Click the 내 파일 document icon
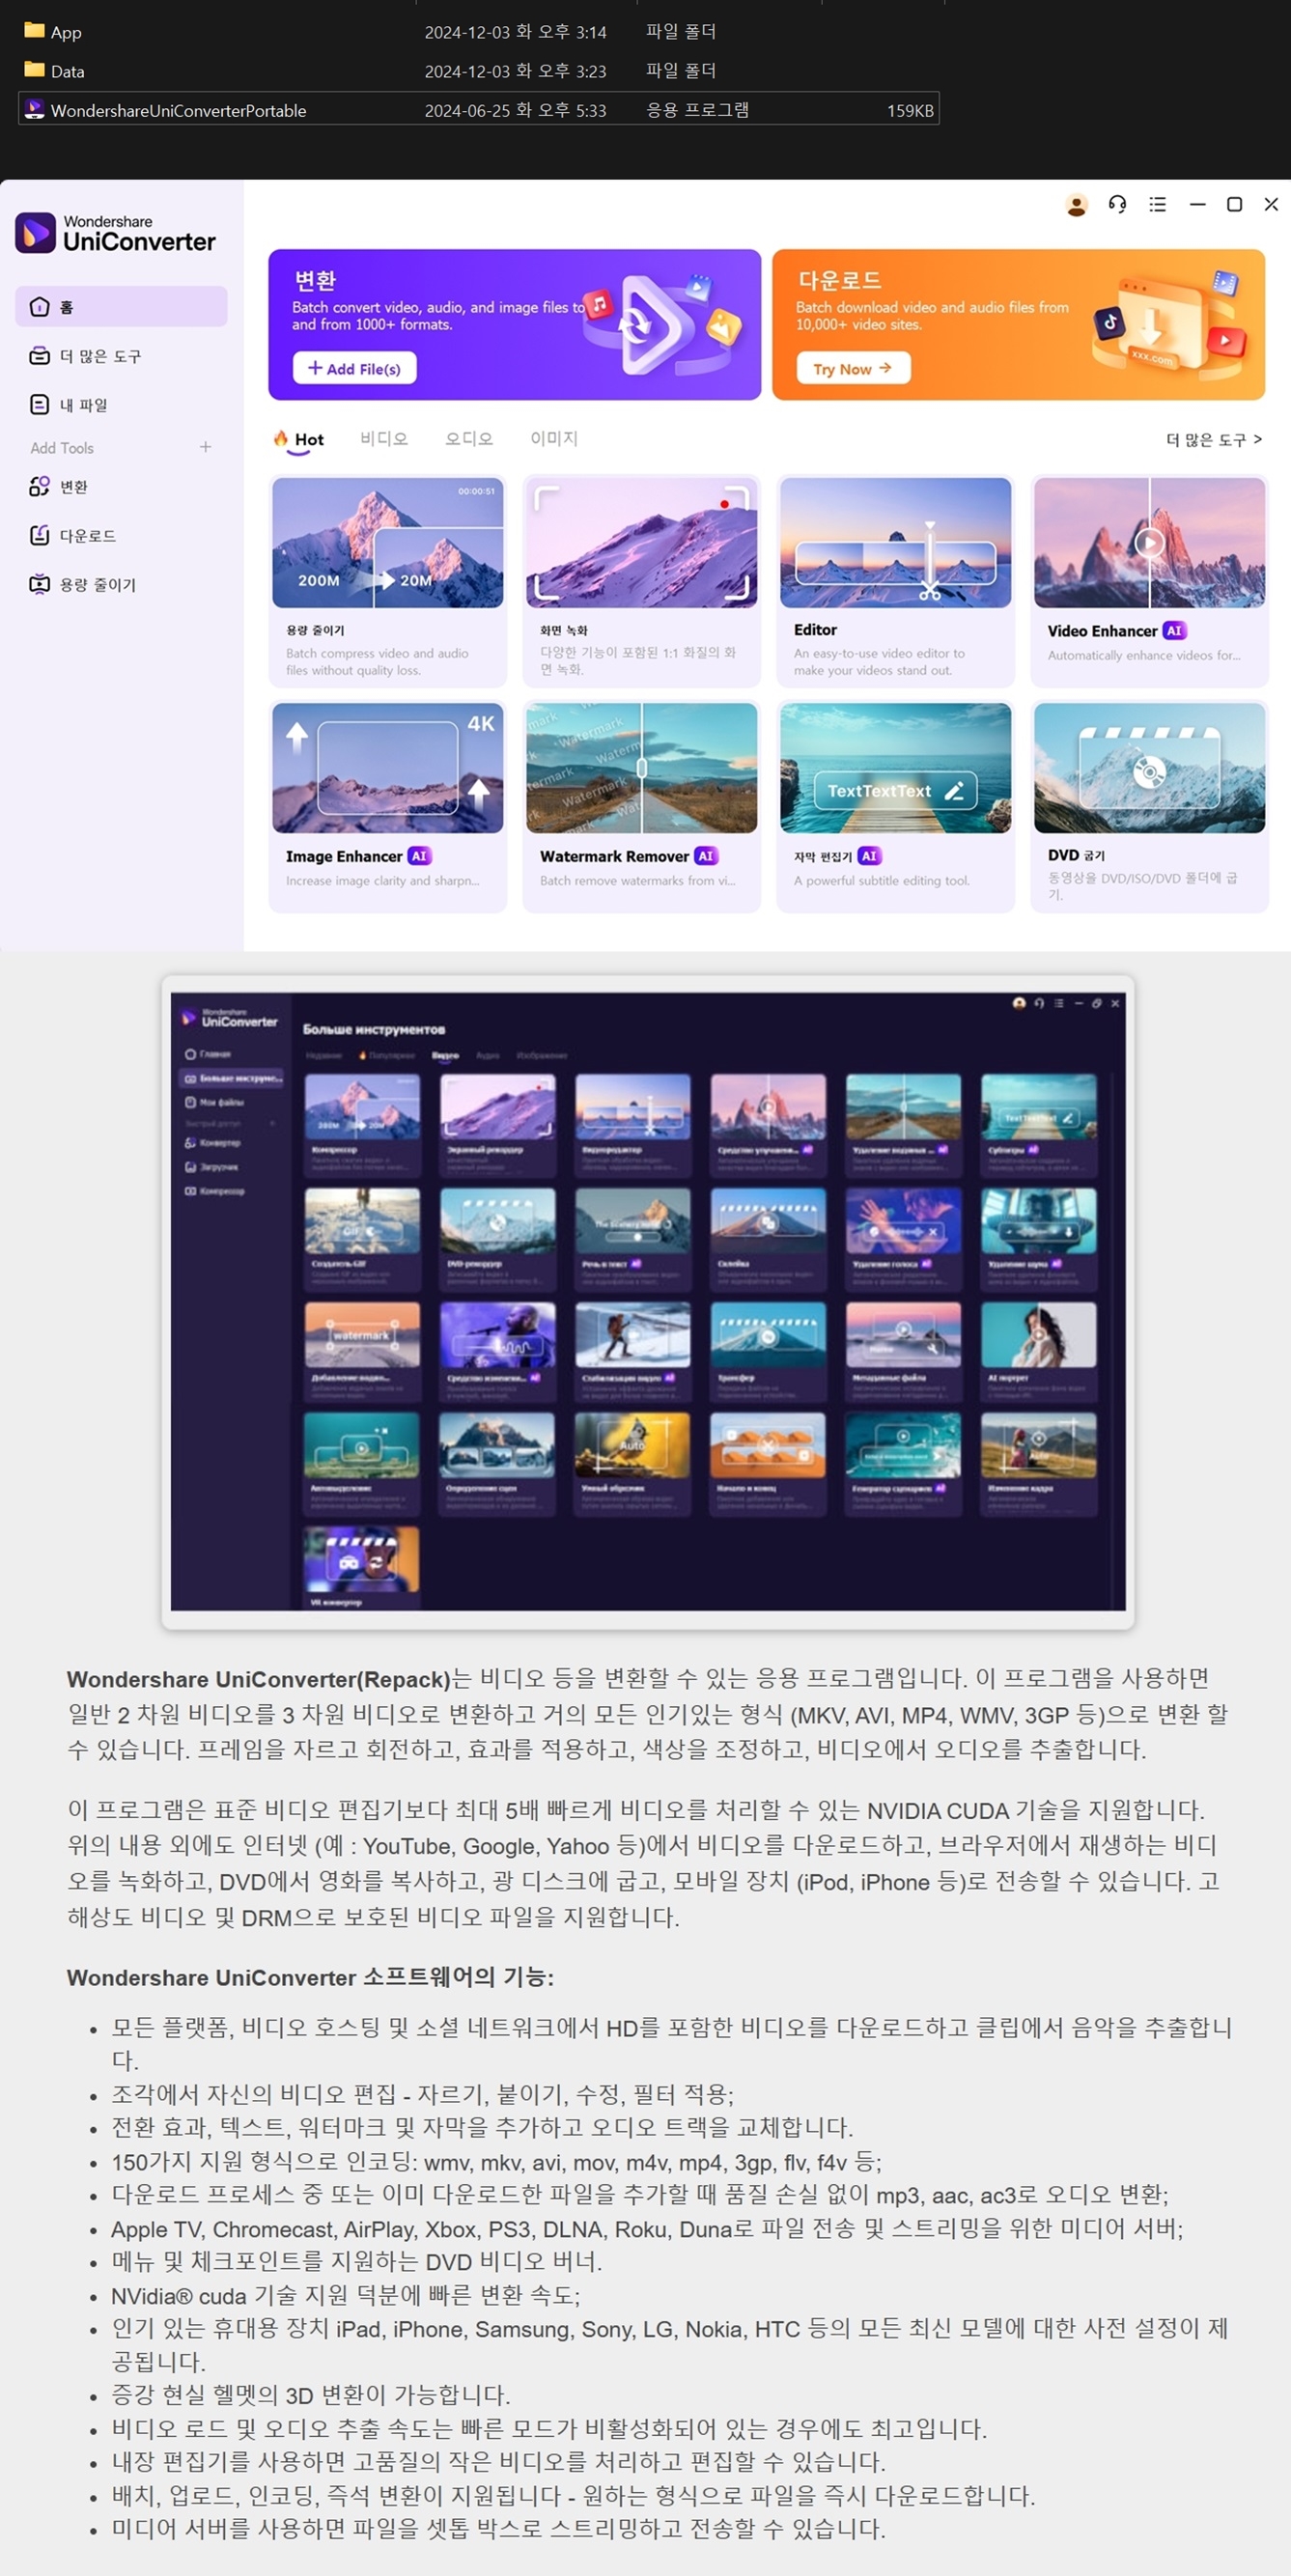This screenshot has width=1291, height=2576. pyautogui.click(x=39, y=405)
